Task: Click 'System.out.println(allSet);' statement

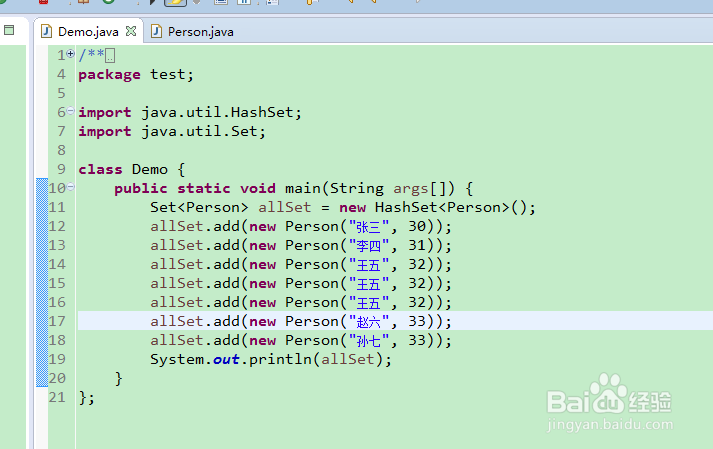Action: point(271,360)
